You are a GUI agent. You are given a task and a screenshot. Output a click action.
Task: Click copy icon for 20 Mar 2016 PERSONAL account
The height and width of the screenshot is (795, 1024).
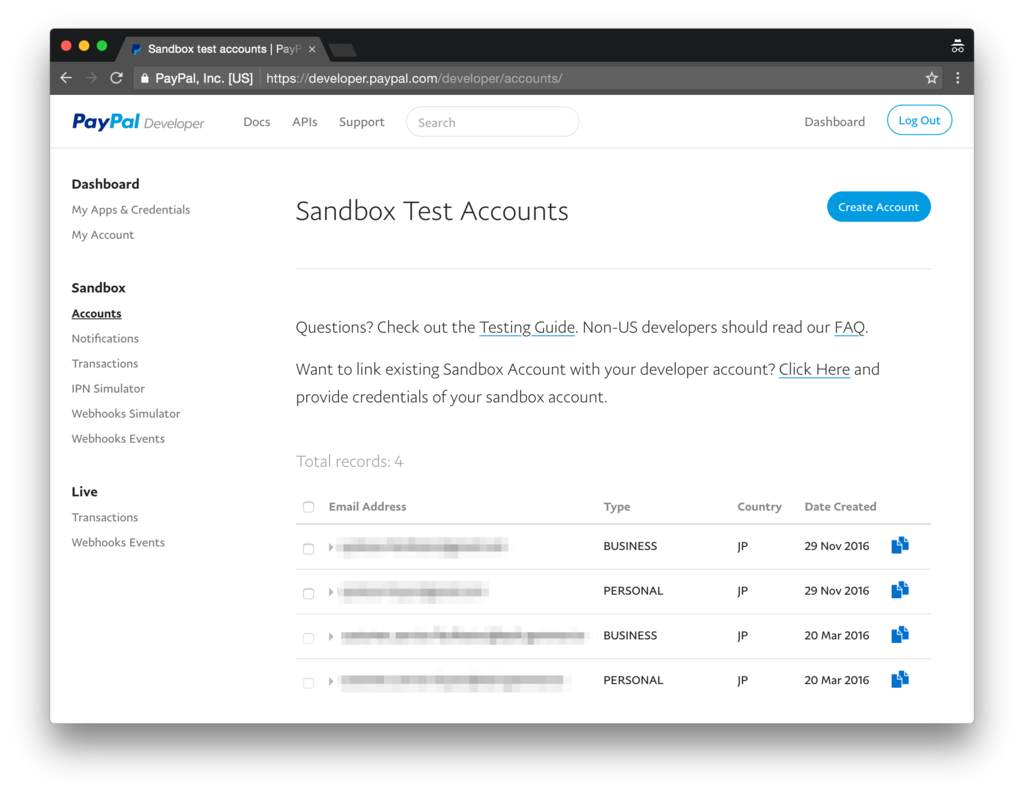(899, 679)
